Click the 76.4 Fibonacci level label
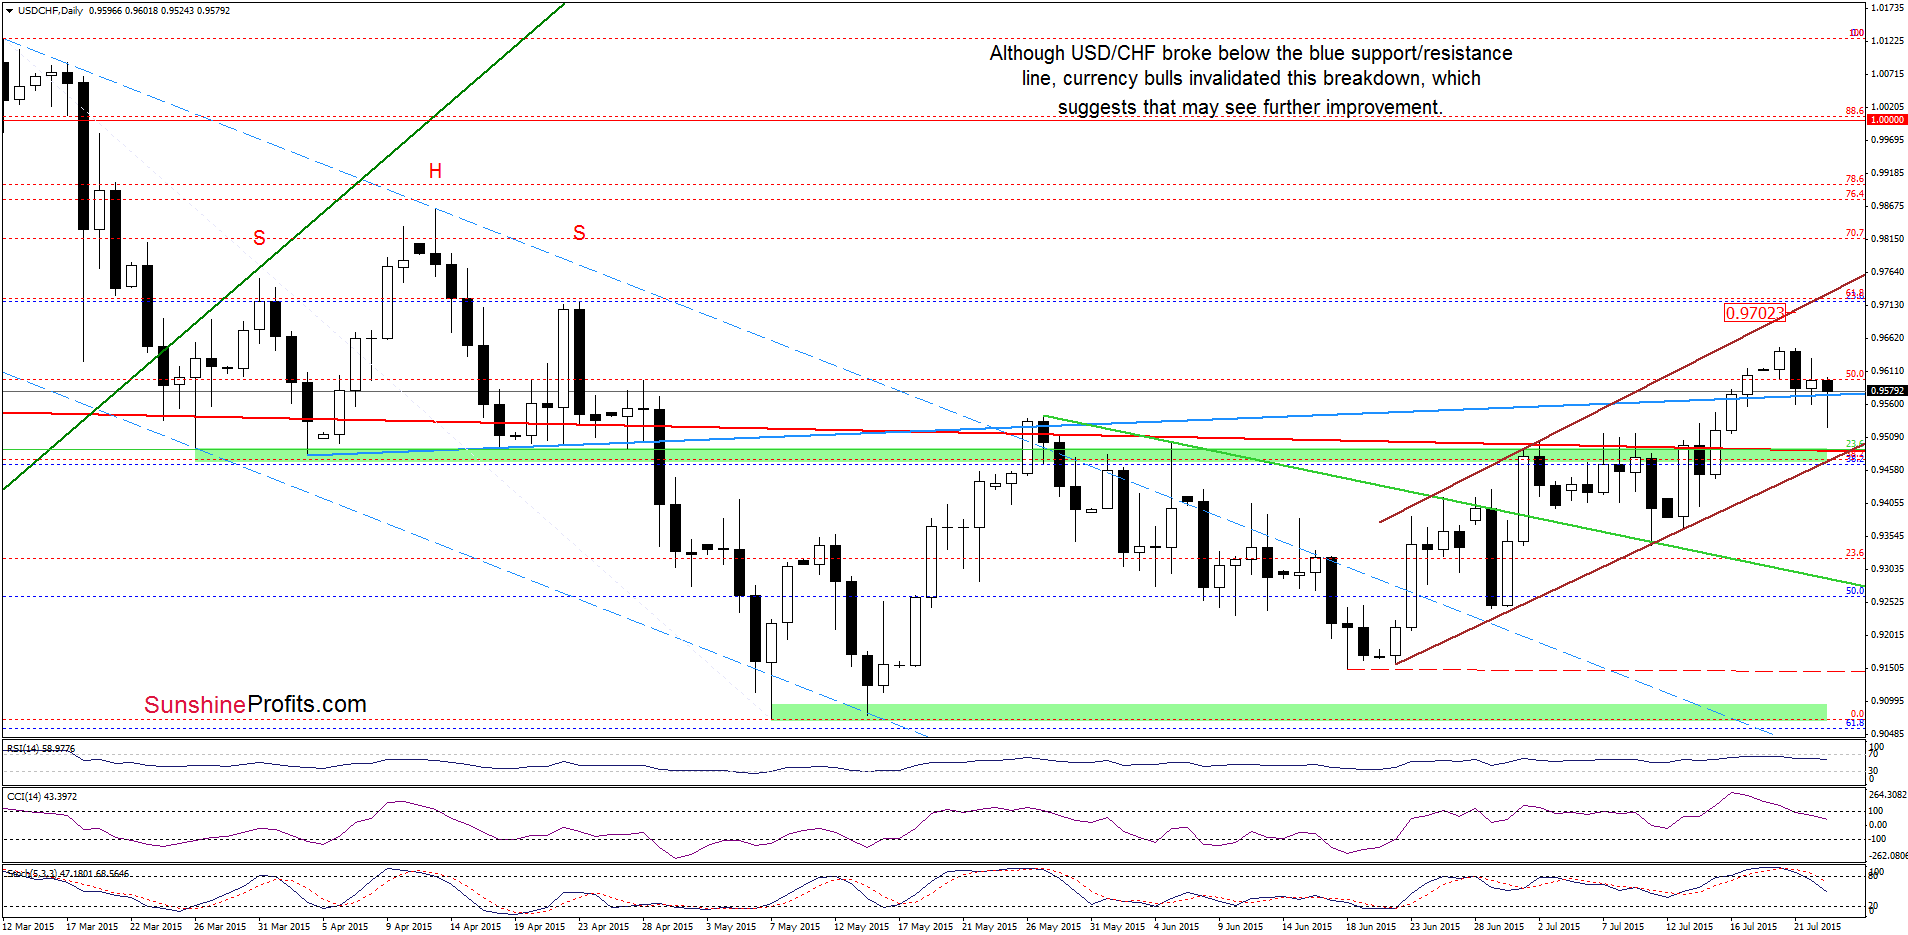The width and height of the screenshot is (1908, 935). coord(1855,194)
